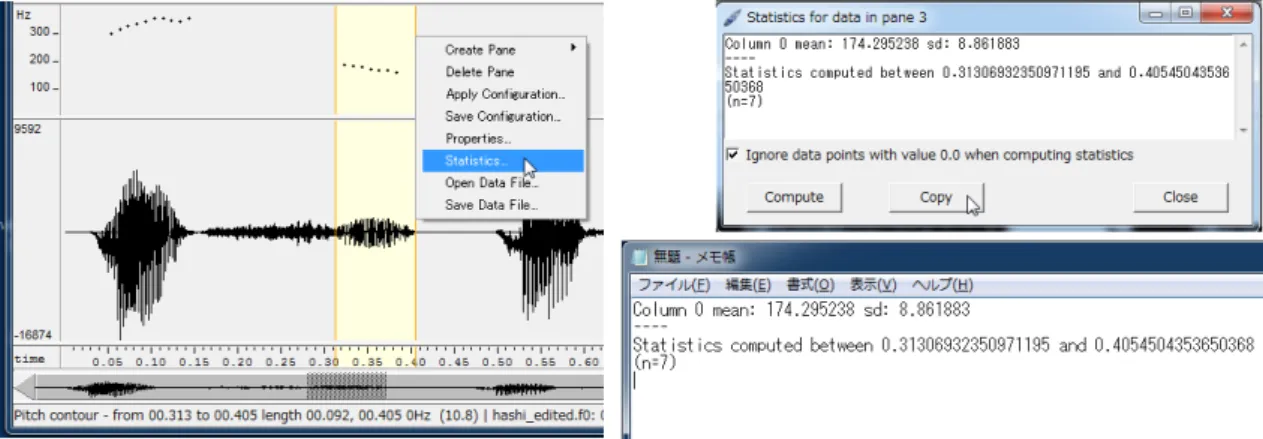Click the Notepad icon in title bar
Viewport: 1263px width, 439px height.
639,256
